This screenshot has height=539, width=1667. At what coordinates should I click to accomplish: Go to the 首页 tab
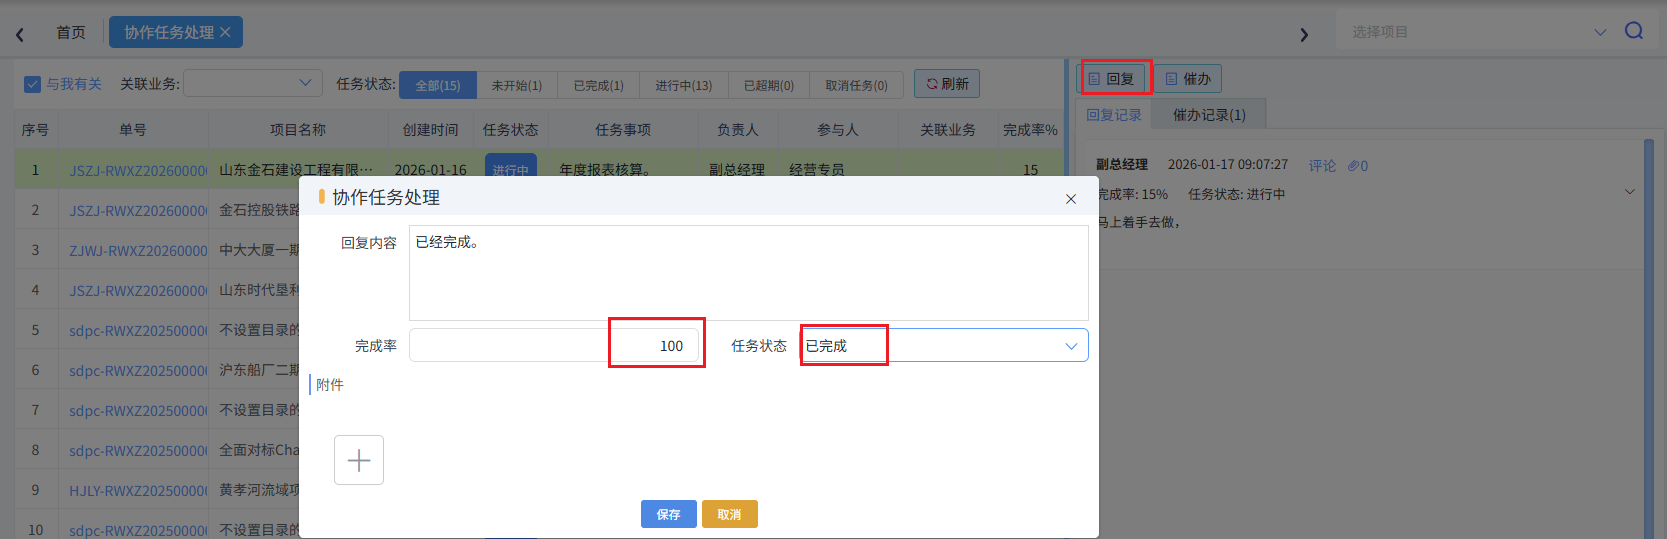(x=70, y=32)
